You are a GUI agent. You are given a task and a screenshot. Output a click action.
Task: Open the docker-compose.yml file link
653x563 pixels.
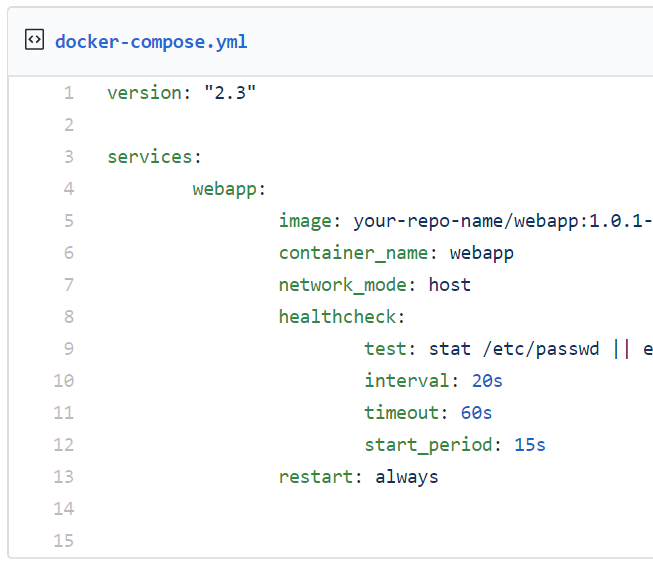(x=151, y=42)
